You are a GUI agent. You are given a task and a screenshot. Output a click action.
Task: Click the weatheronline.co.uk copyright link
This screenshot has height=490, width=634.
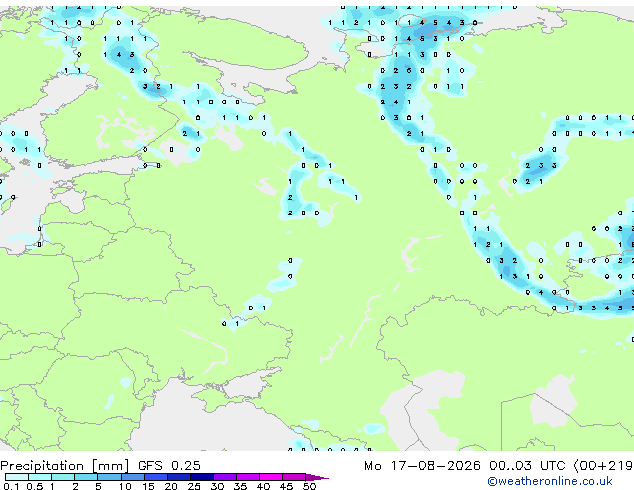(550, 481)
